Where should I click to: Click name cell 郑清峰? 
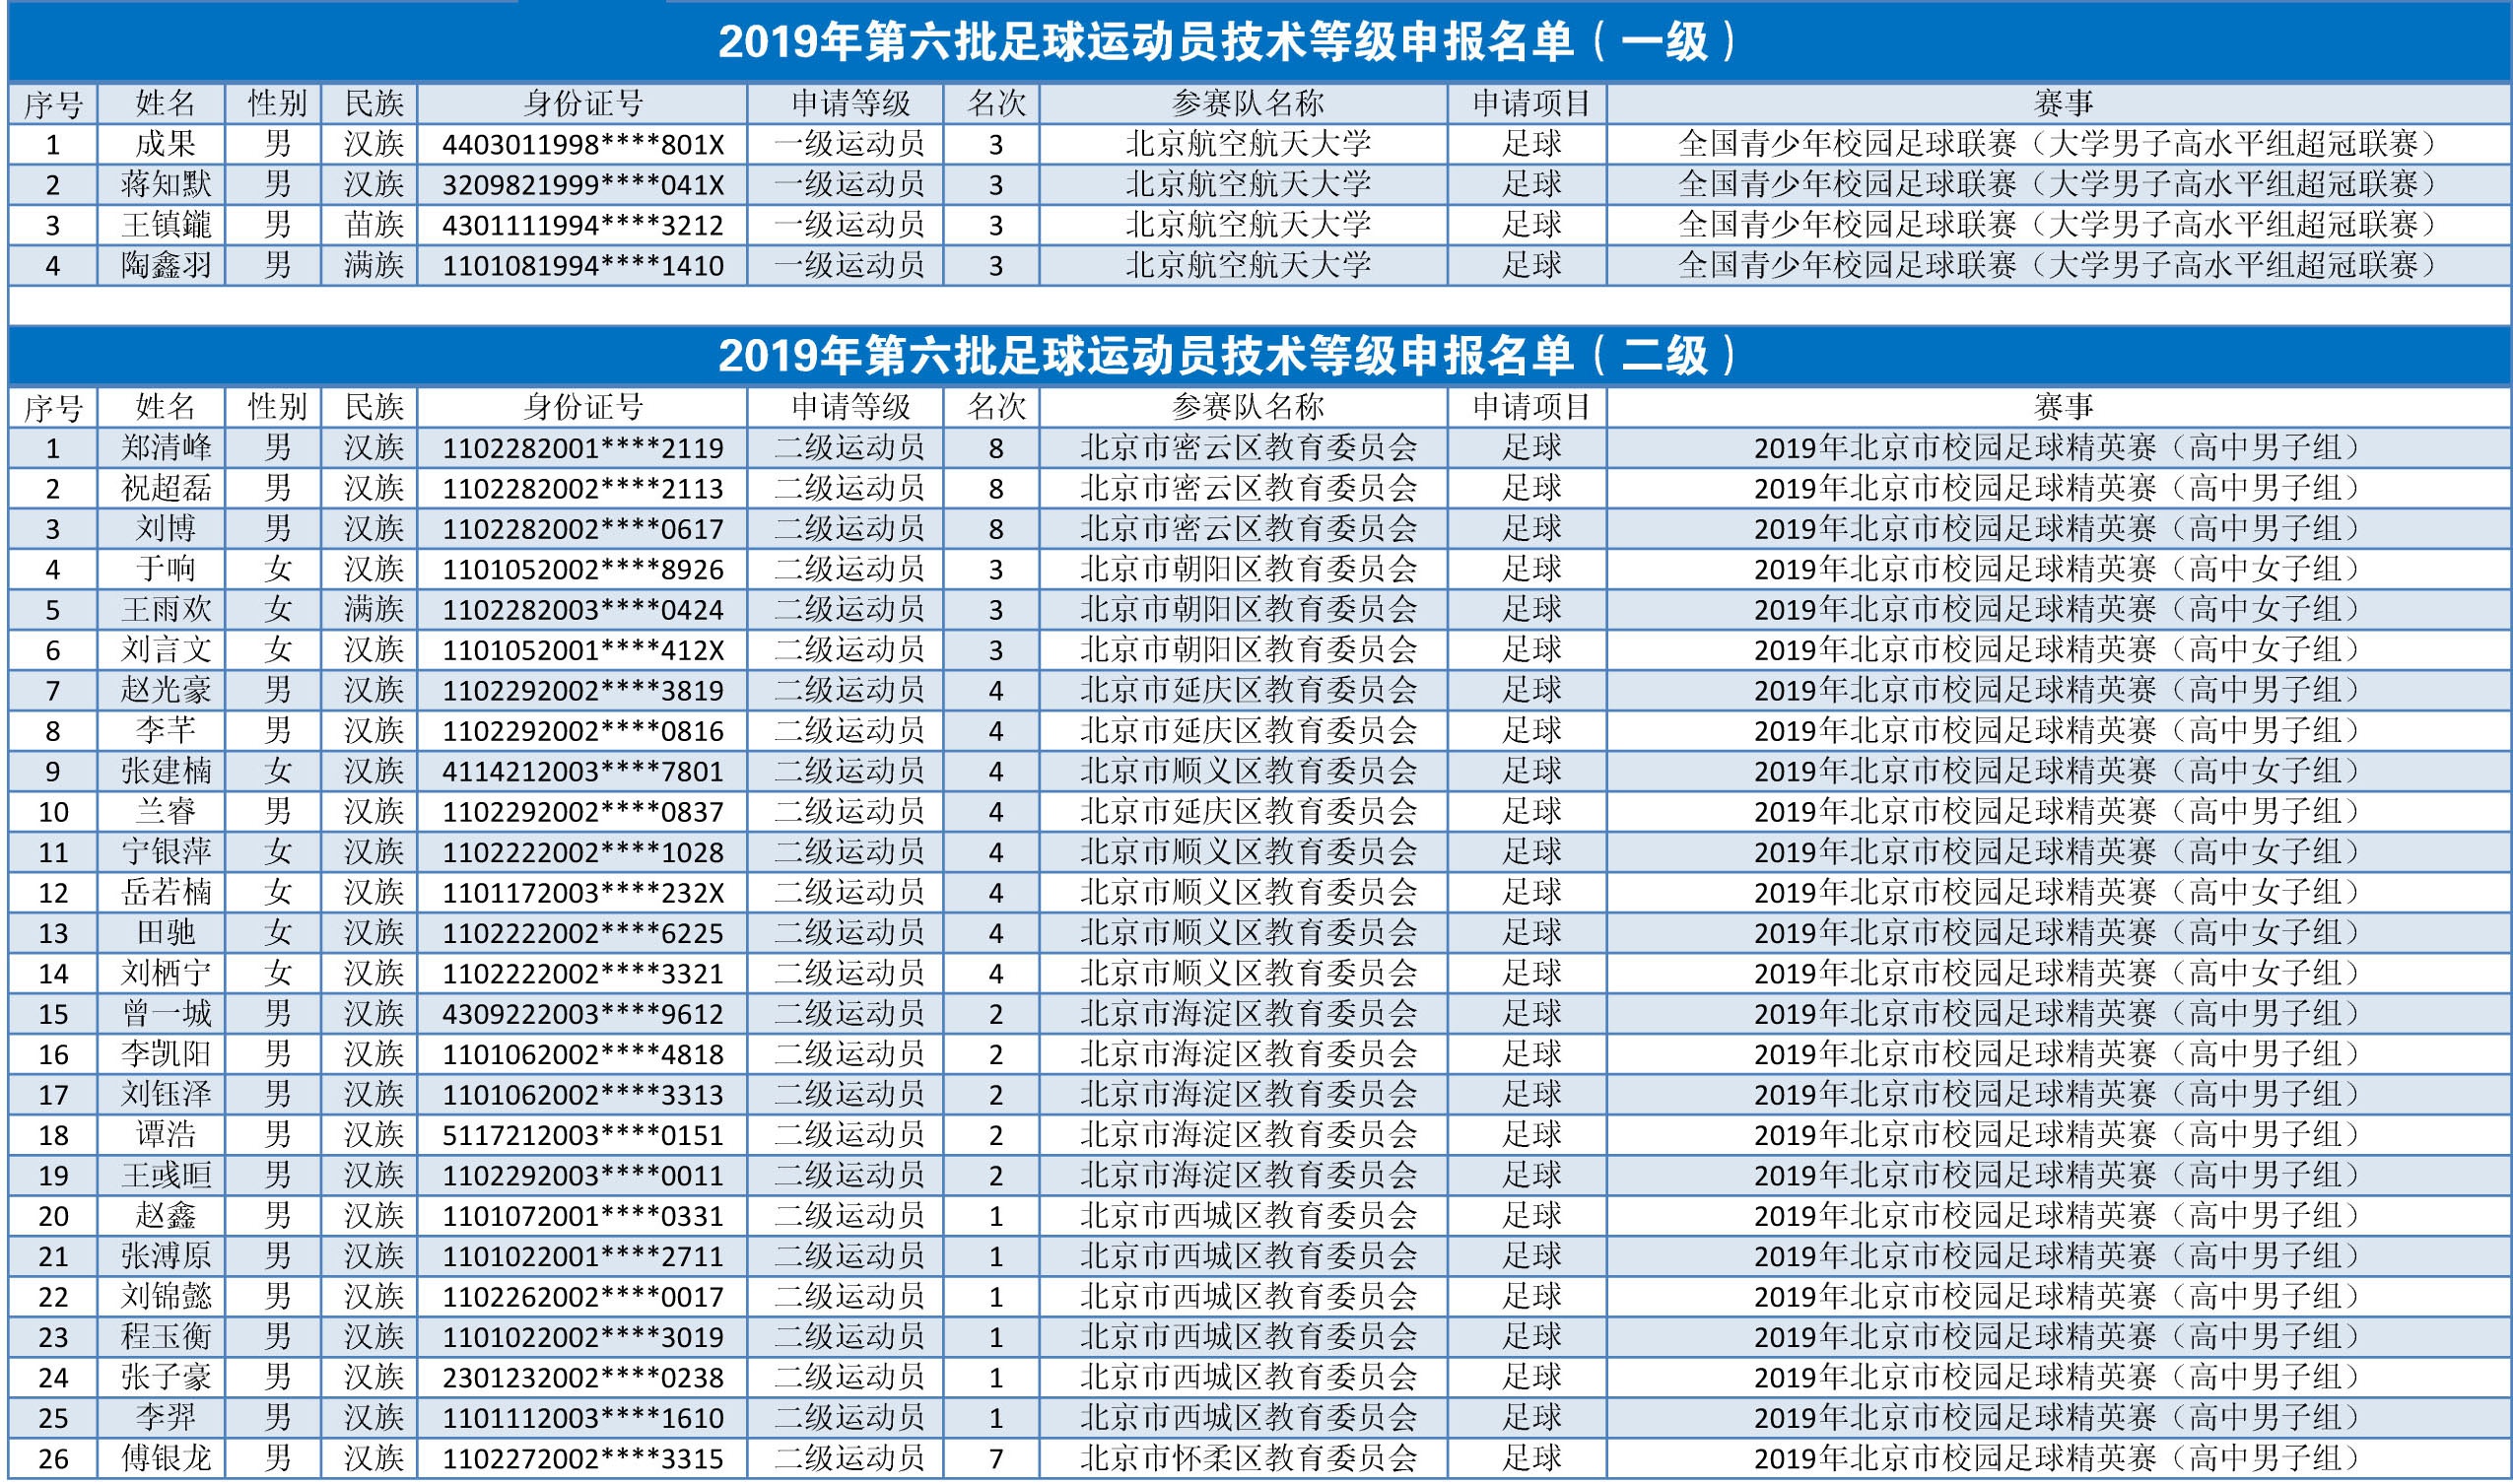[165, 447]
